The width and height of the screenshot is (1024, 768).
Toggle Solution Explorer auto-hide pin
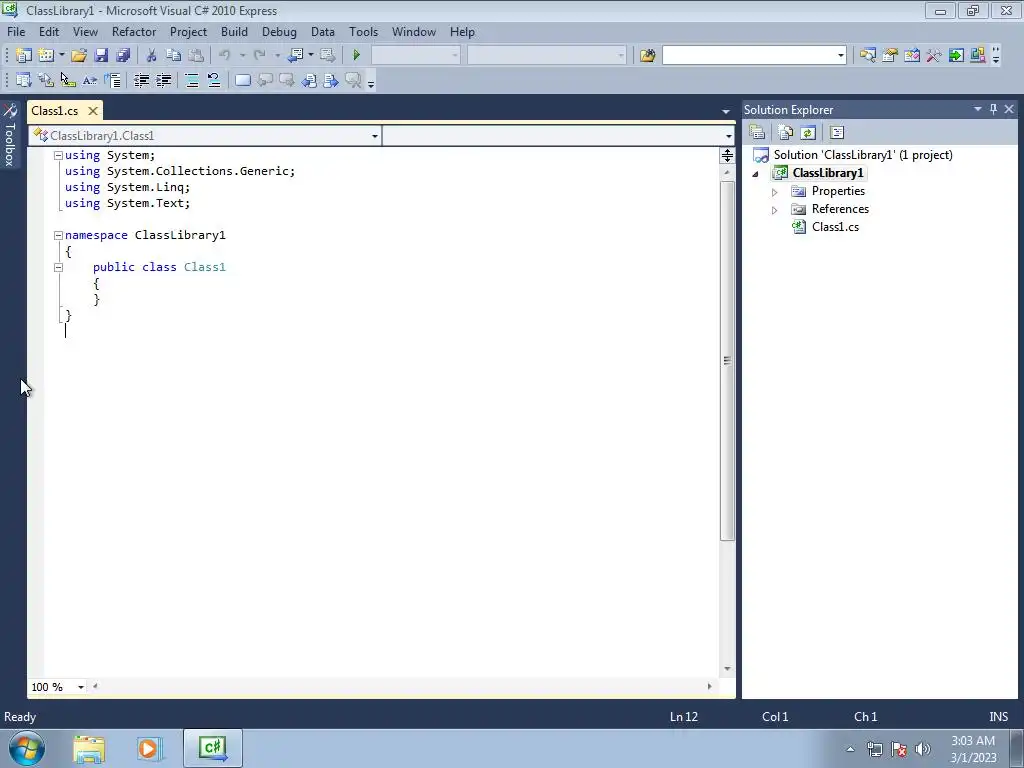coord(993,109)
